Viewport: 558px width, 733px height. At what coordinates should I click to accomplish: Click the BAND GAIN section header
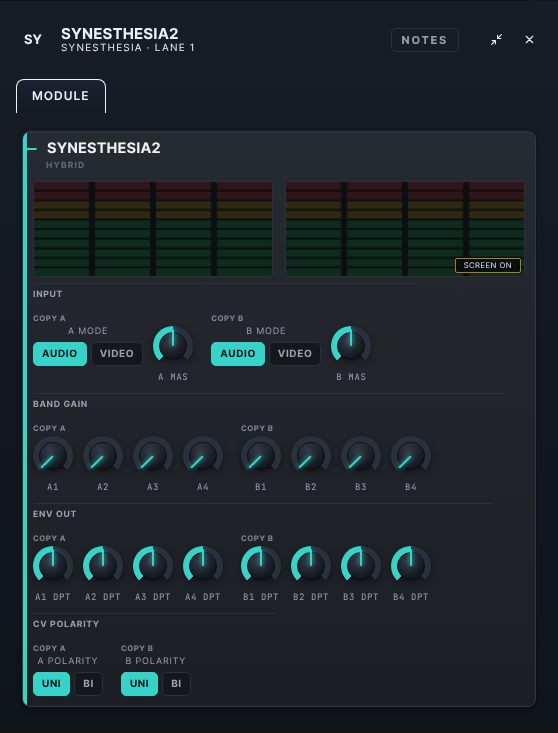(60, 404)
